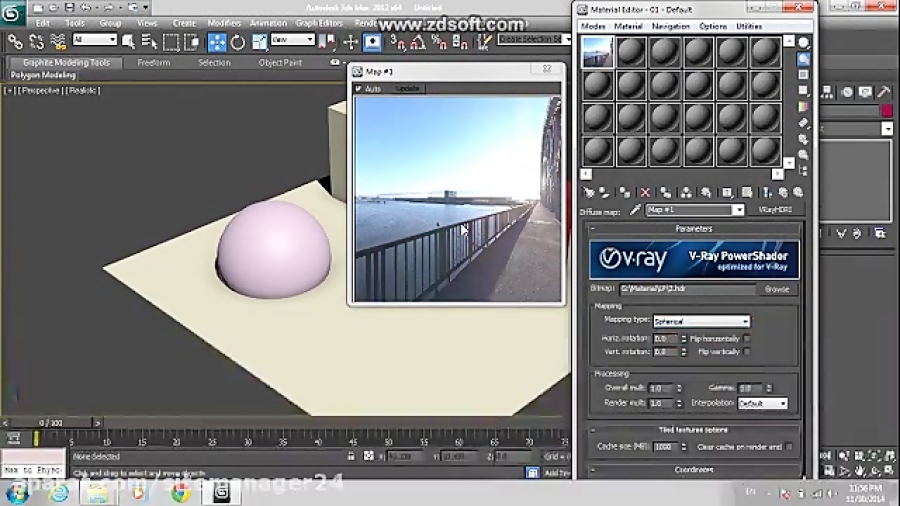Select the Link tool in main toolbar

click(15, 41)
